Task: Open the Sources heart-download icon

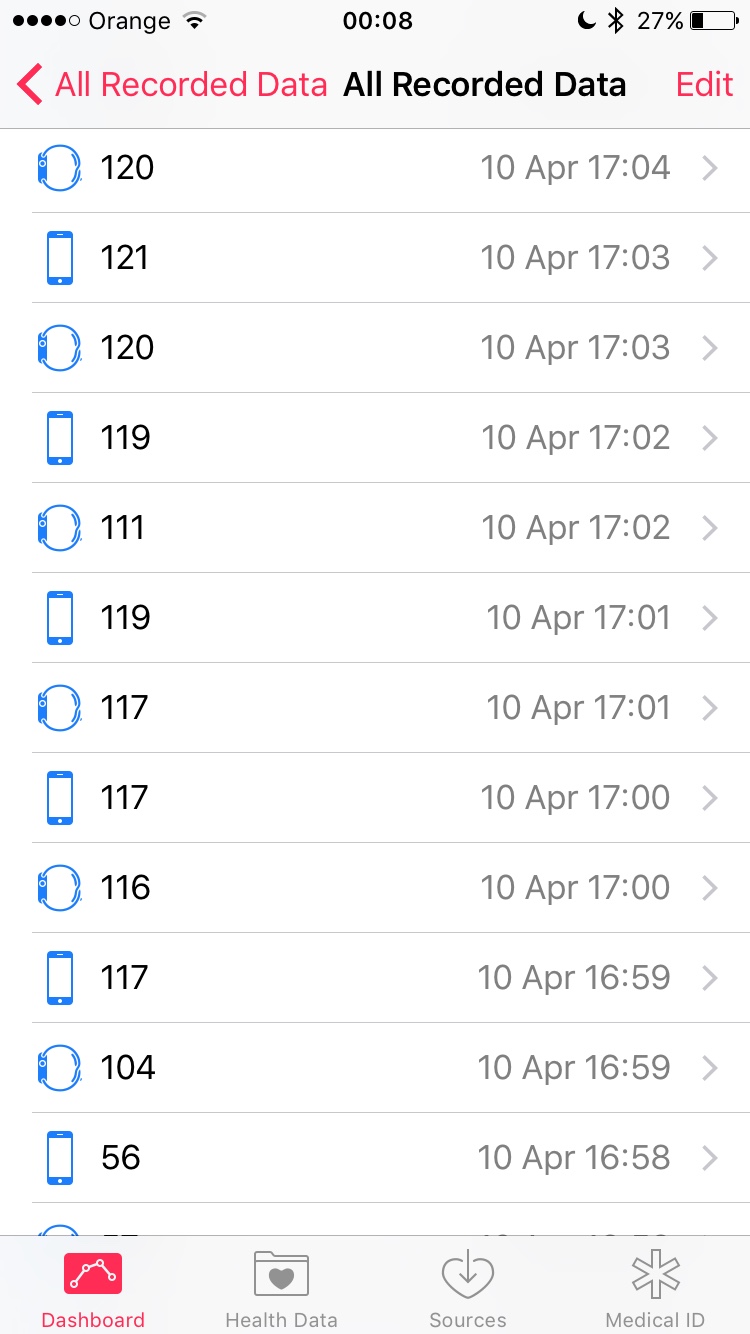Action: (x=467, y=1276)
